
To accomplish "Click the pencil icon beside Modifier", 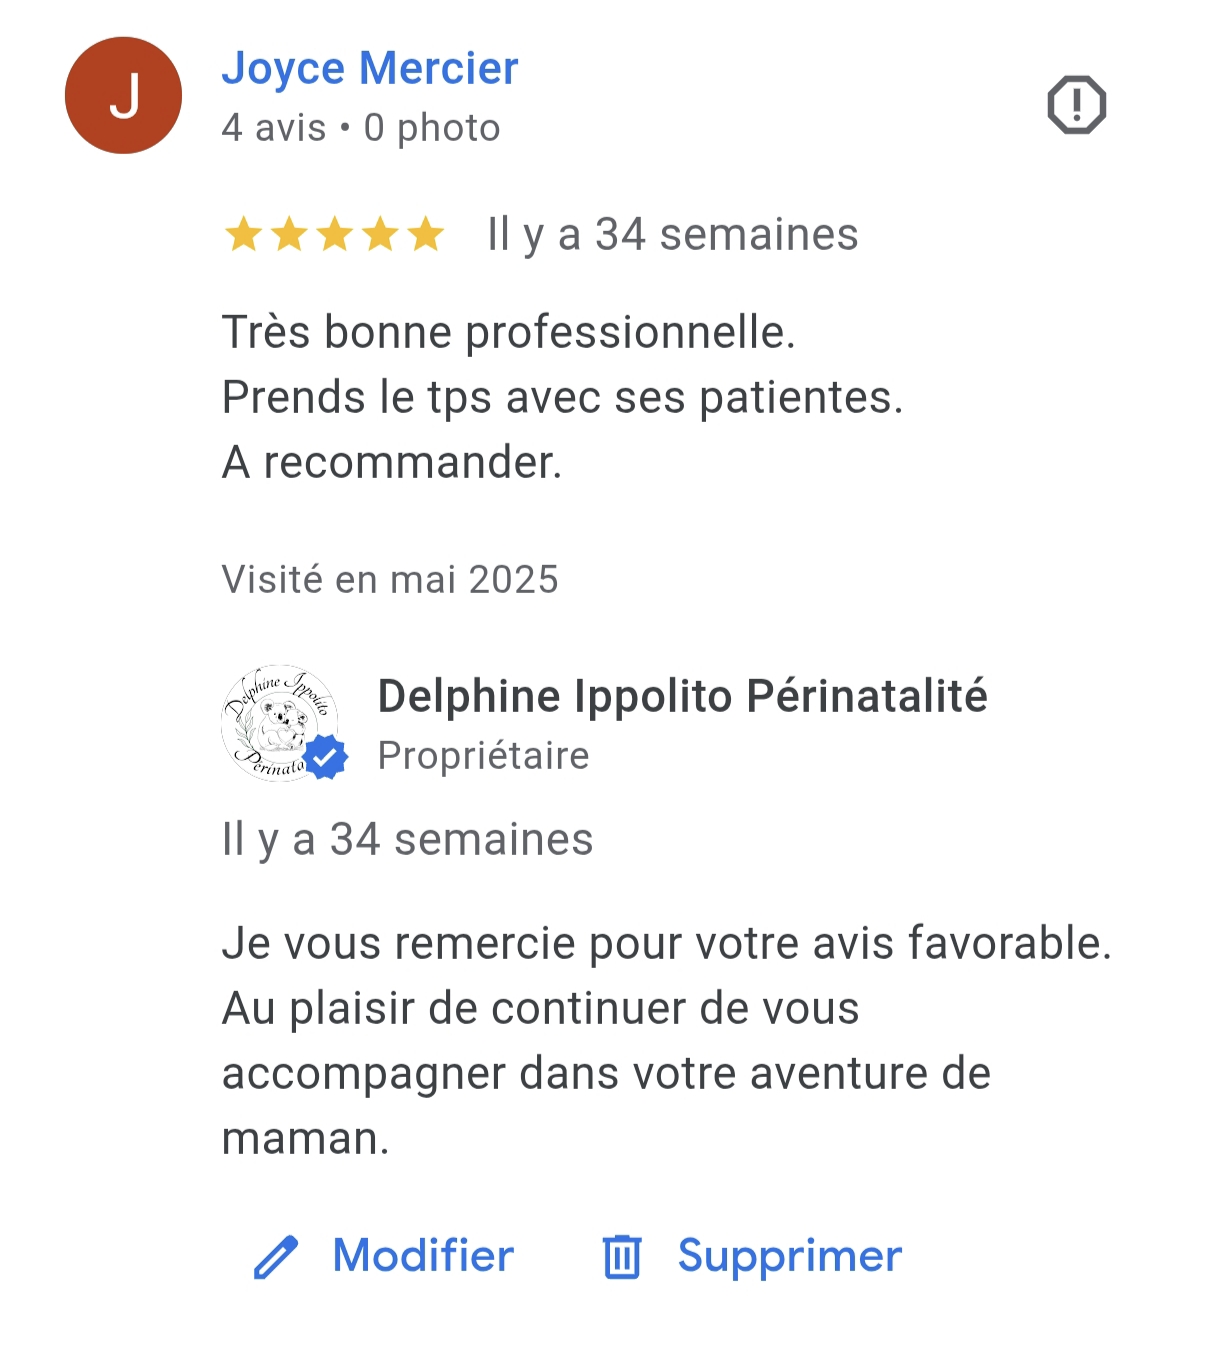I will [x=276, y=1257].
